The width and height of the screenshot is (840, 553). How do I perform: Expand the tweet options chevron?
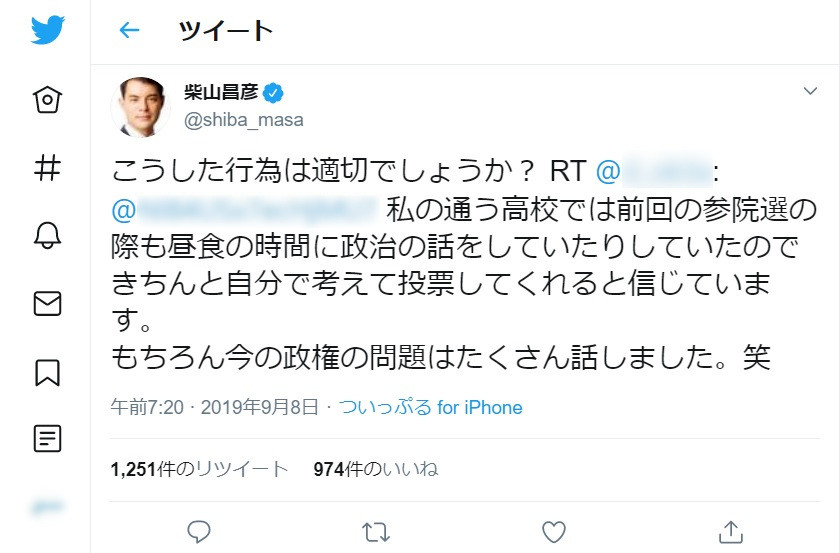point(811,91)
